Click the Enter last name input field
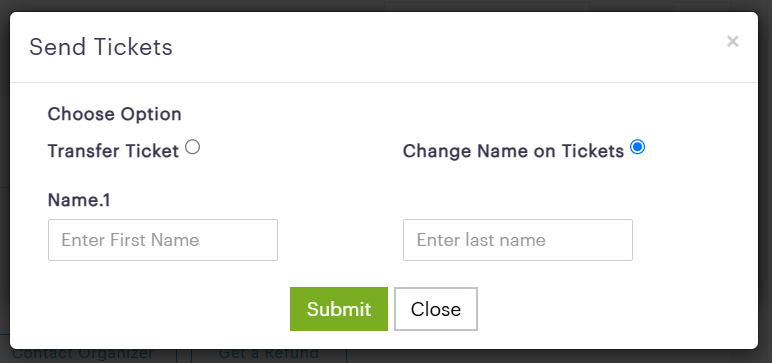Screen dimensions: 772x363 click(x=518, y=240)
